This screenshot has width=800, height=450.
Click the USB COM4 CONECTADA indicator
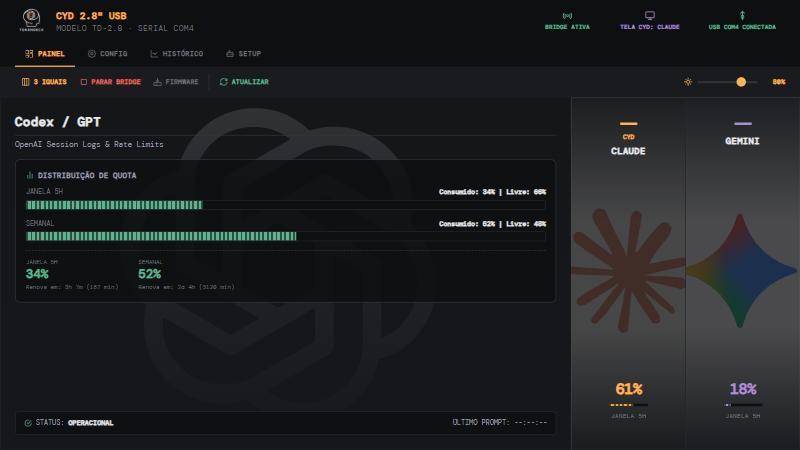[742, 21]
